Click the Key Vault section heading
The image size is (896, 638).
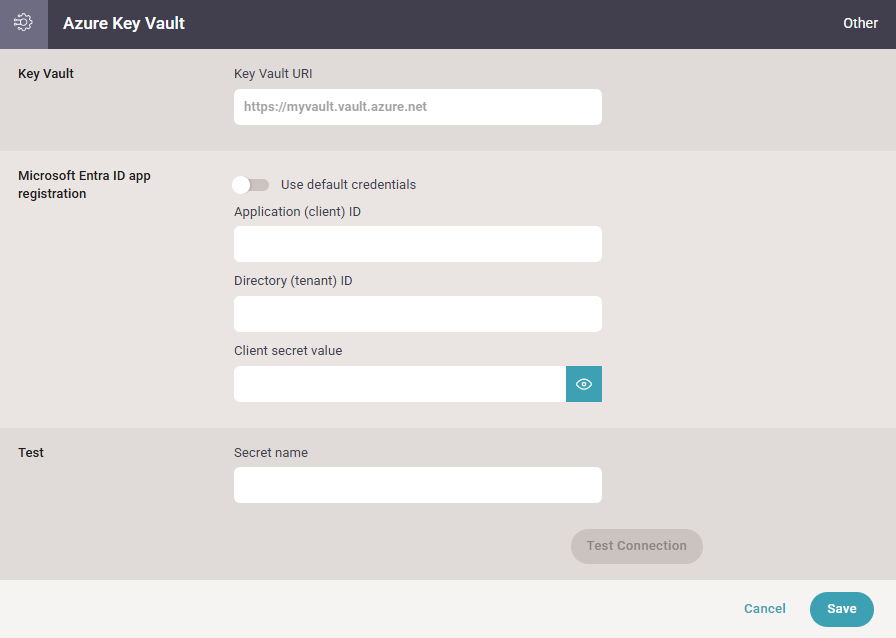coord(46,74)
